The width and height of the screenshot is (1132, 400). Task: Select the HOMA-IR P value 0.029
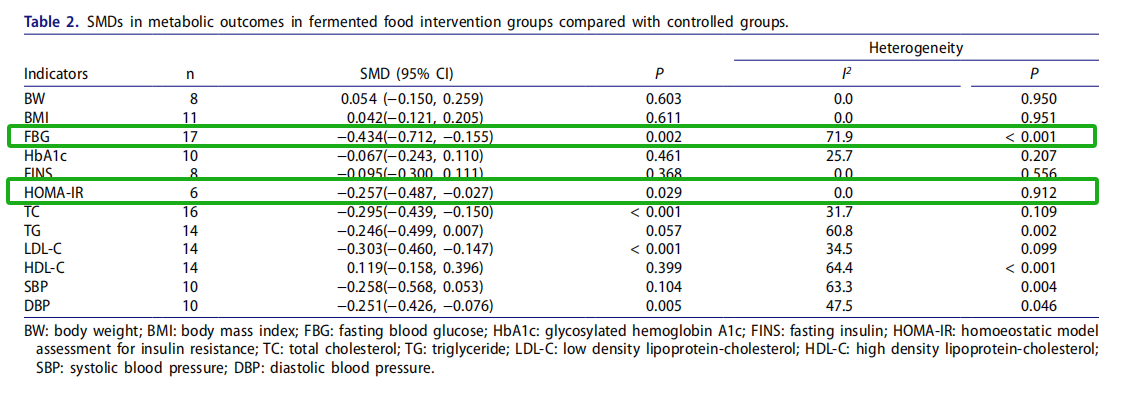(x=662, y=192)
